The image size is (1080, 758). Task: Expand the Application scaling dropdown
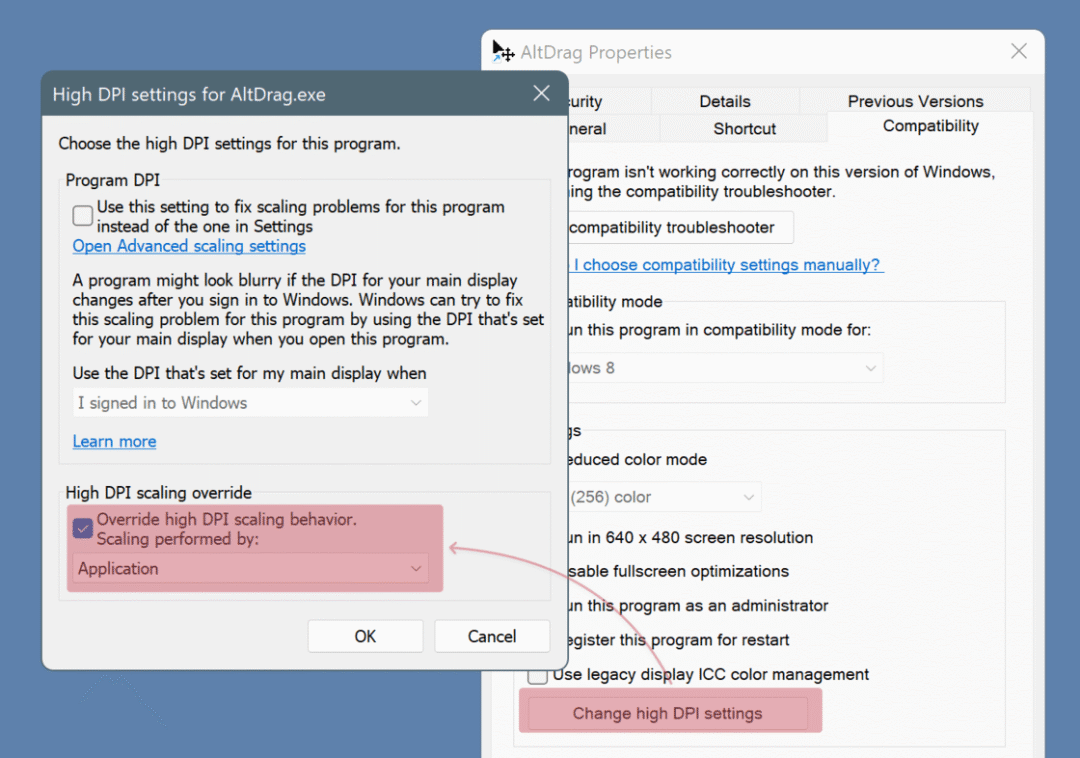tap(250, 569)
